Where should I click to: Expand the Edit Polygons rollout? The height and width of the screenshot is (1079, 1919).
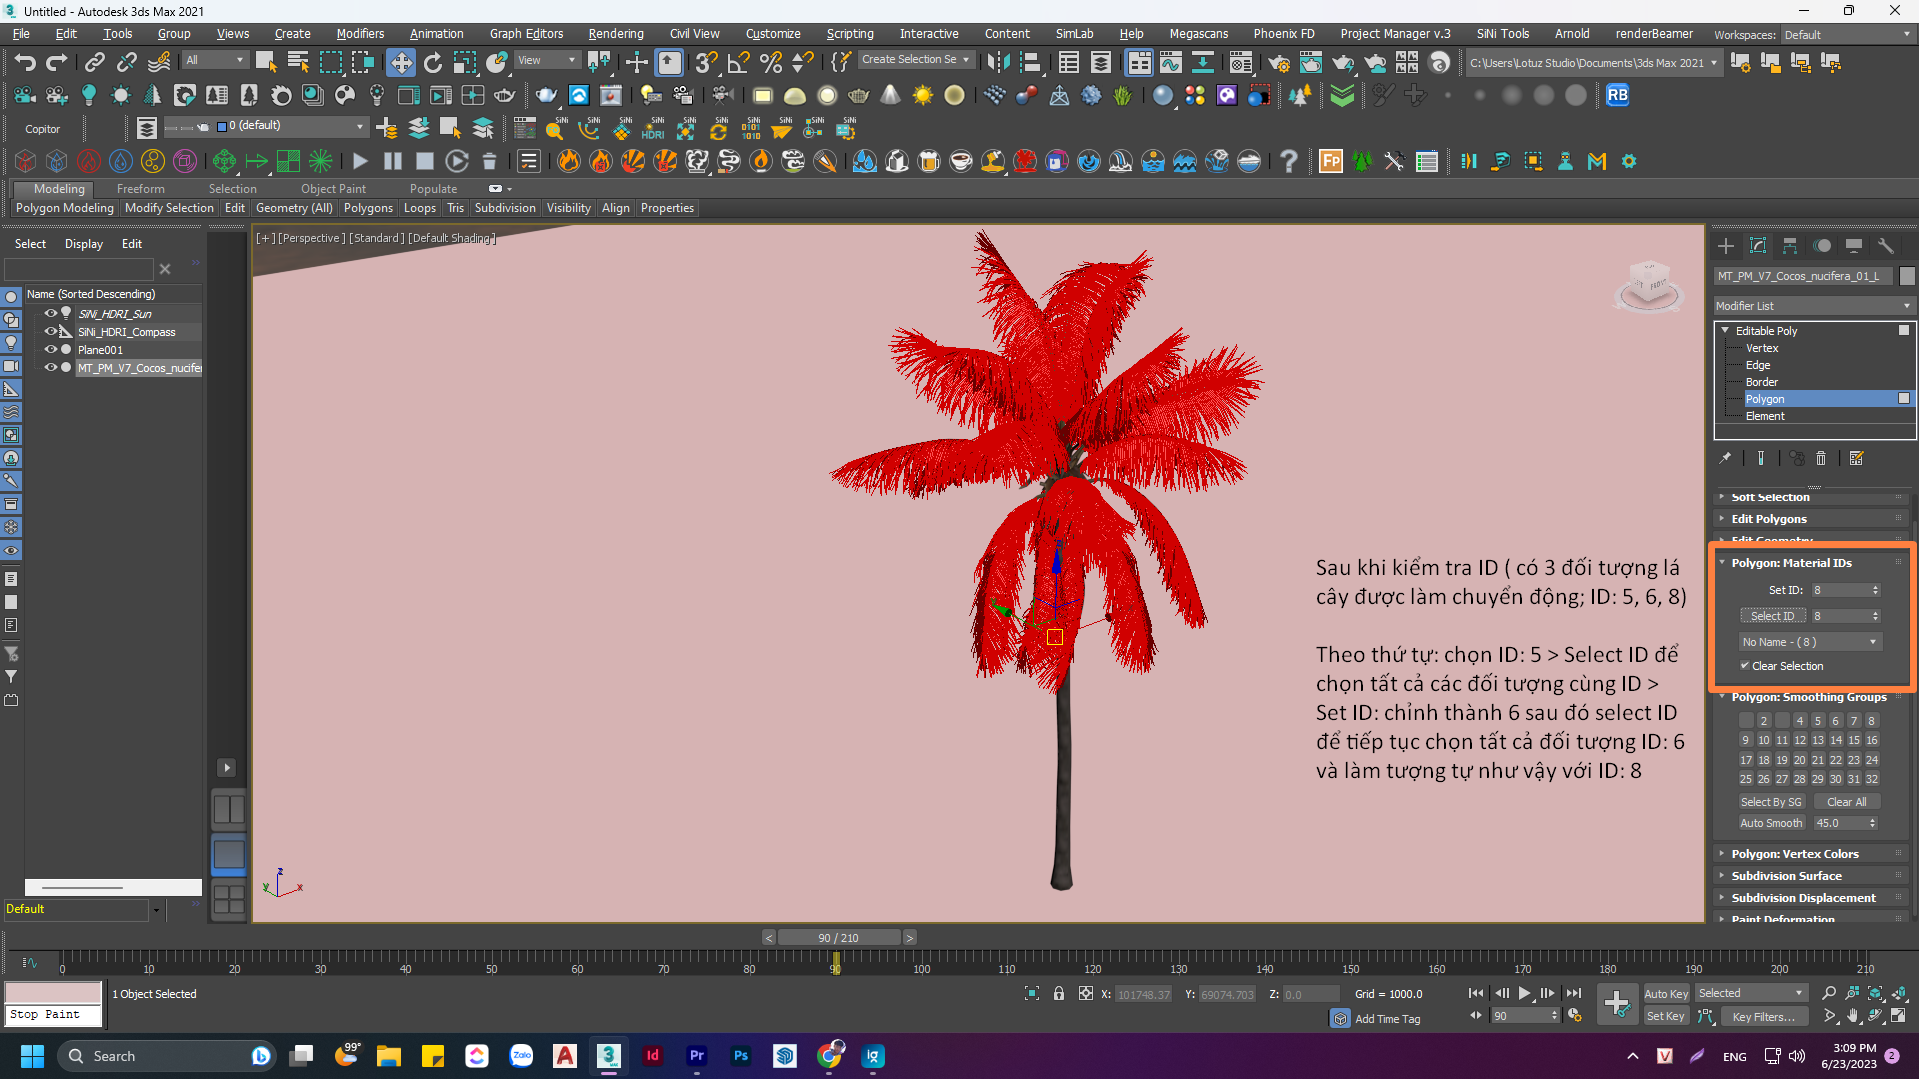point(1769,519)
